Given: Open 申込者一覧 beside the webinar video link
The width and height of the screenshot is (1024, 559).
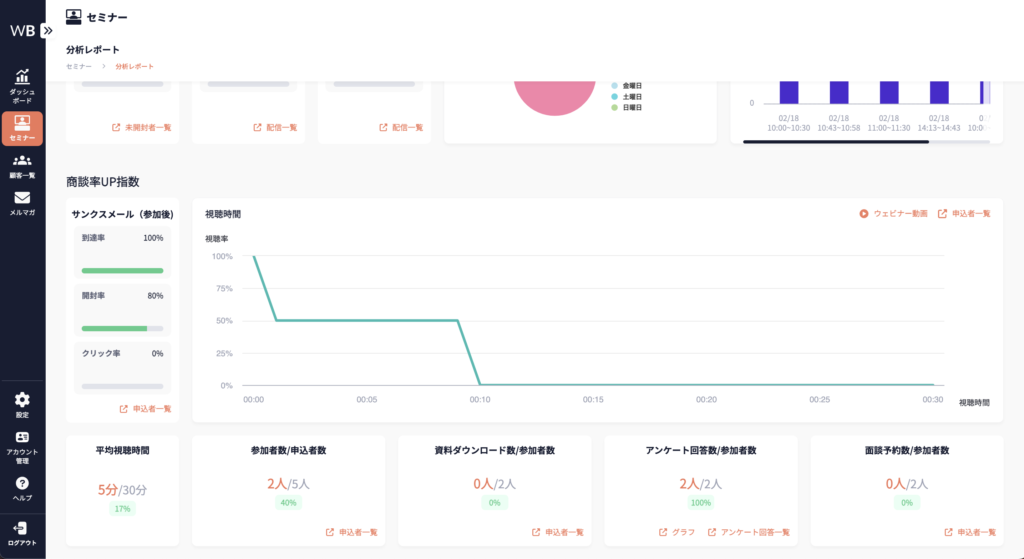Looking at the screenshot, I should click(x=964, y=213).
